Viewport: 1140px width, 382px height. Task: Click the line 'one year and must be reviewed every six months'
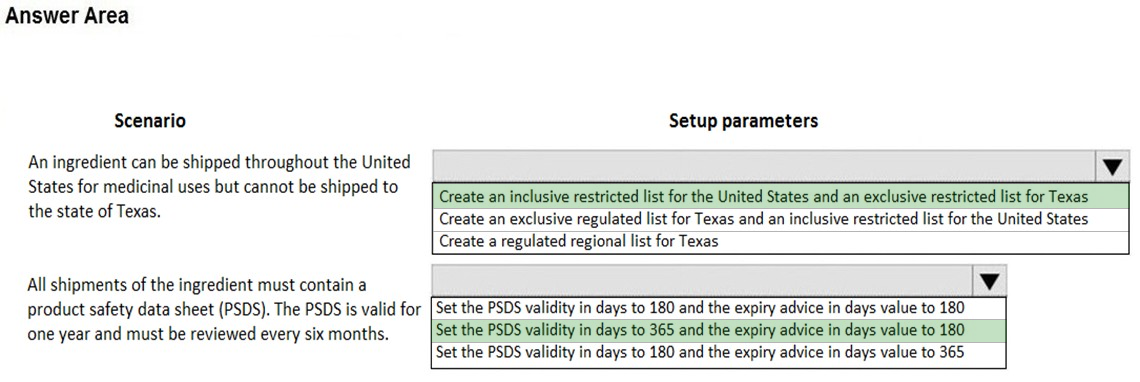click(x=211, y=335)
